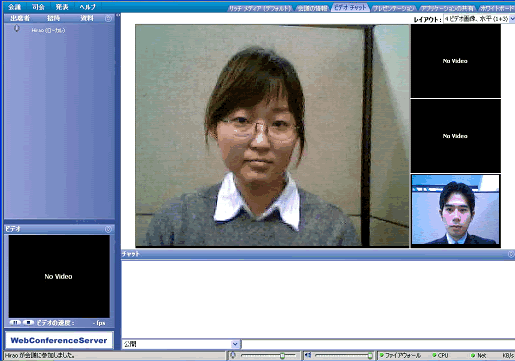Click the small panel toggle arrows beside the attendee header
Screen dimensions: 515x361
pos(118,15)
